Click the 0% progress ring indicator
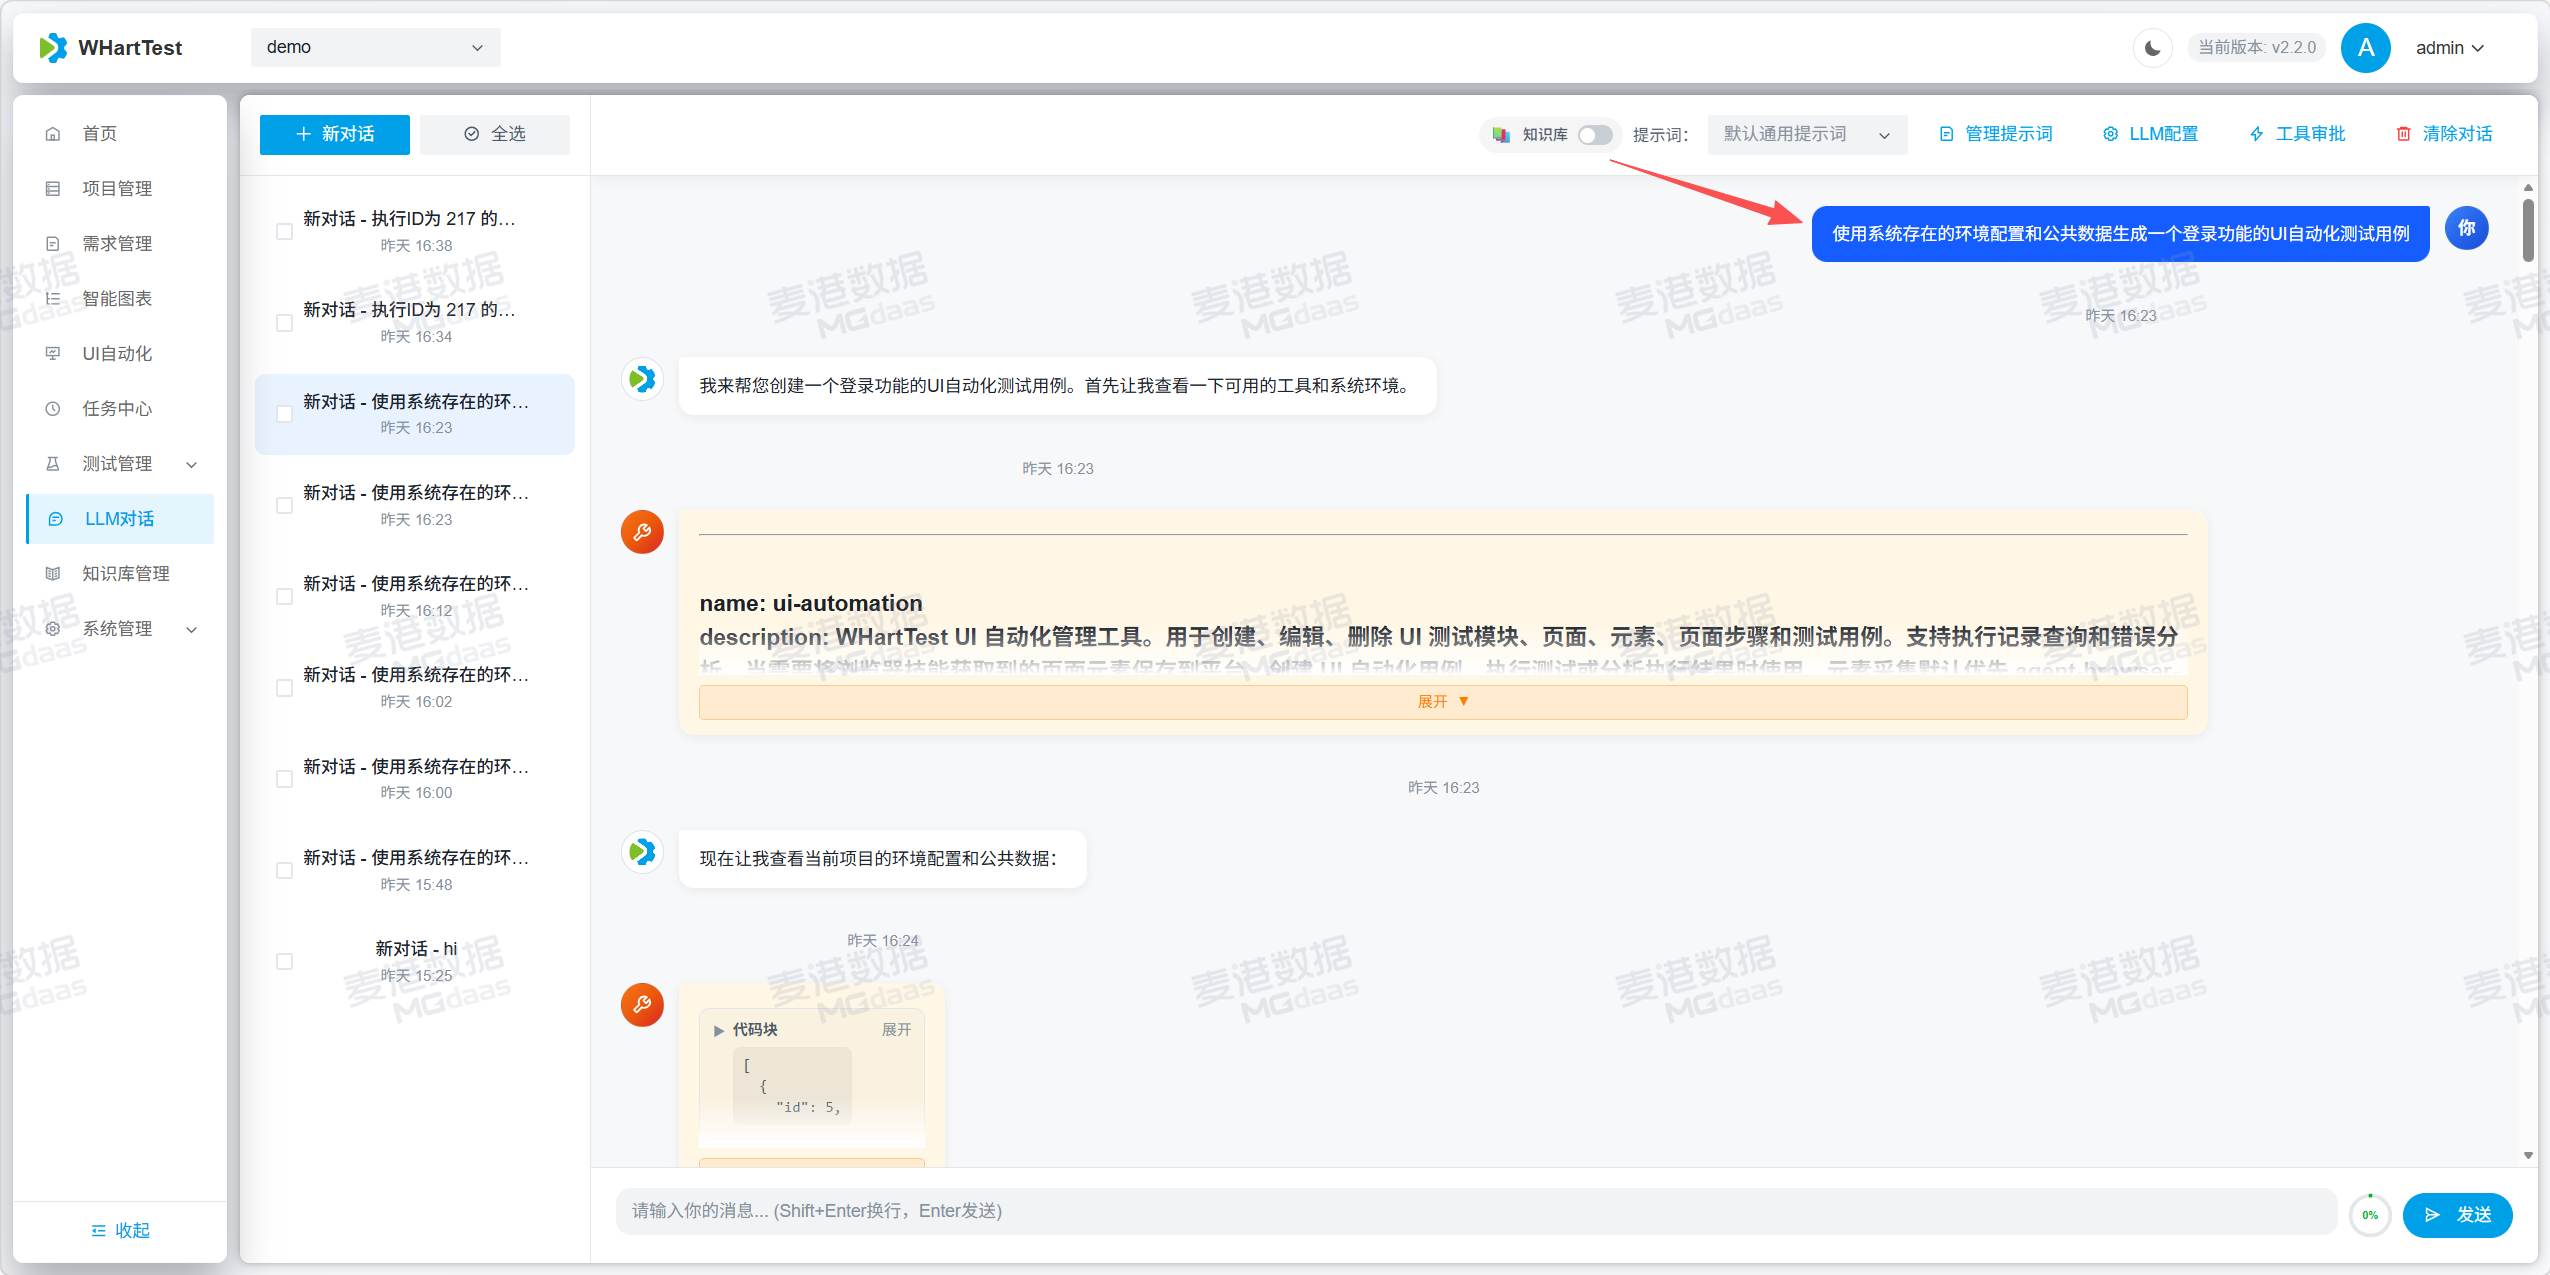This screenshot has width=2550, height=1275. click(x=2369, y=1215)
